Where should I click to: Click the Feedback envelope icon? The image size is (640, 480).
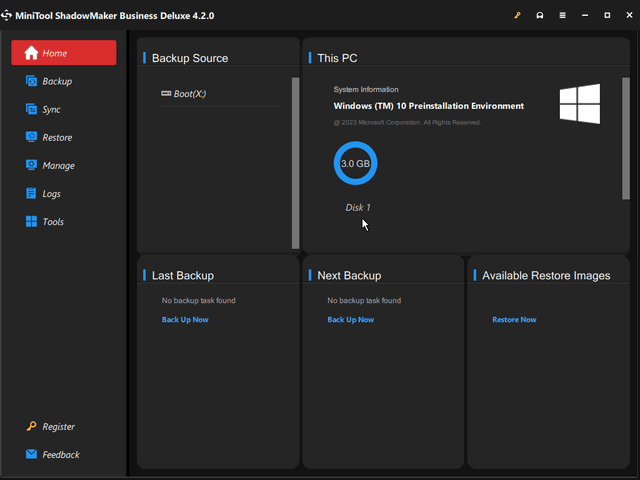(31, 454)
